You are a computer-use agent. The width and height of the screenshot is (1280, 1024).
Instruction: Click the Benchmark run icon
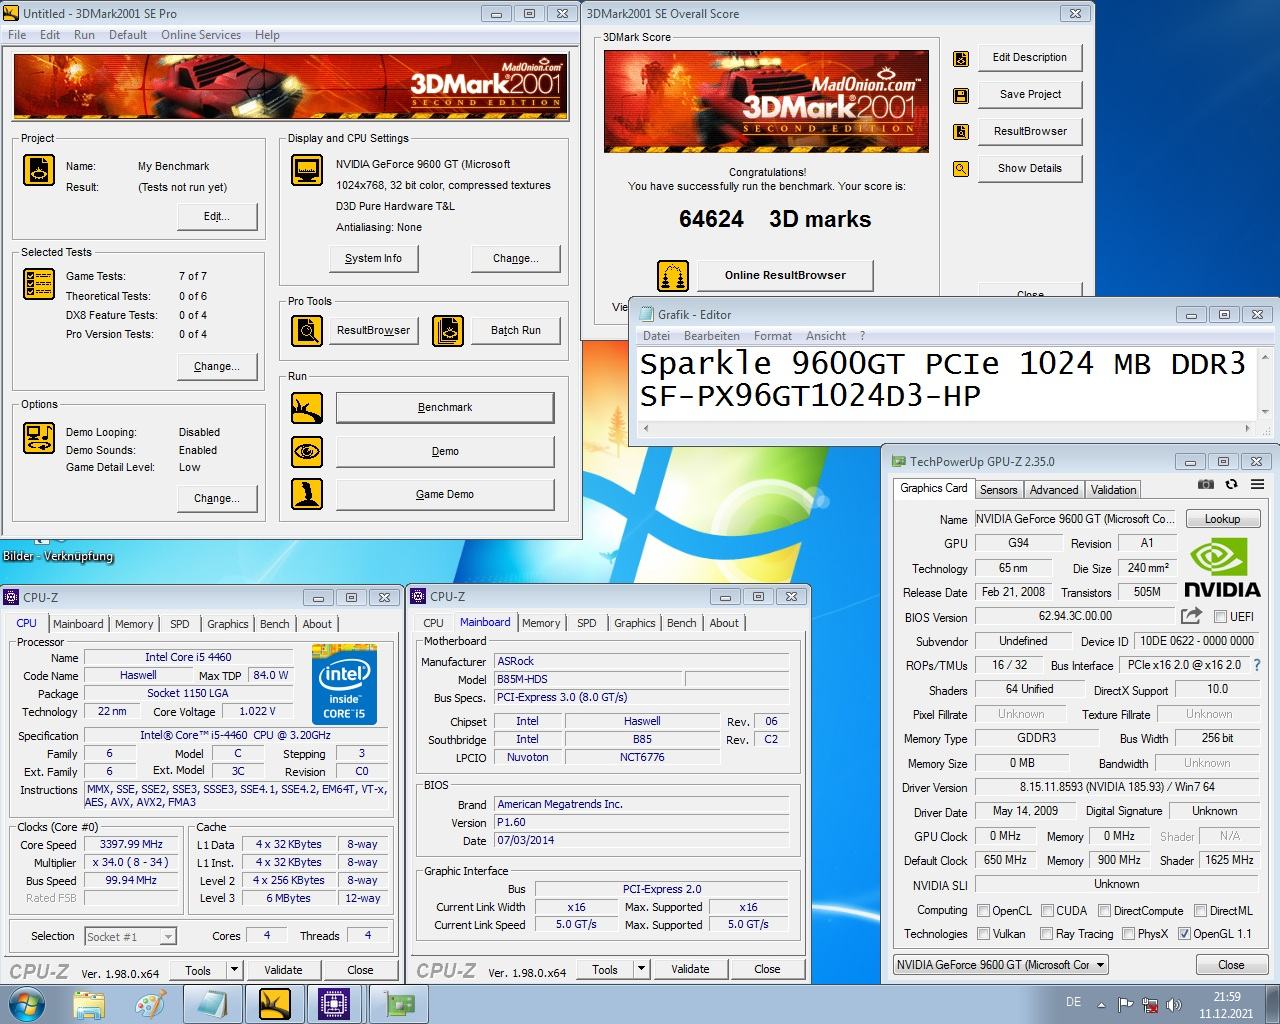(307, 408)
